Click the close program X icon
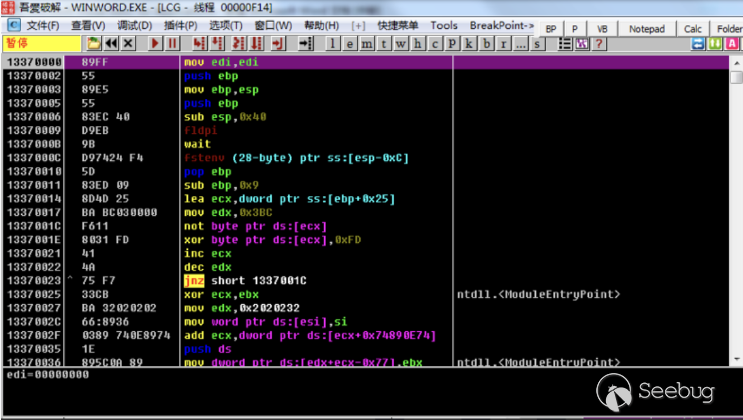The image size is (743, 420). [x=128, y=44]
